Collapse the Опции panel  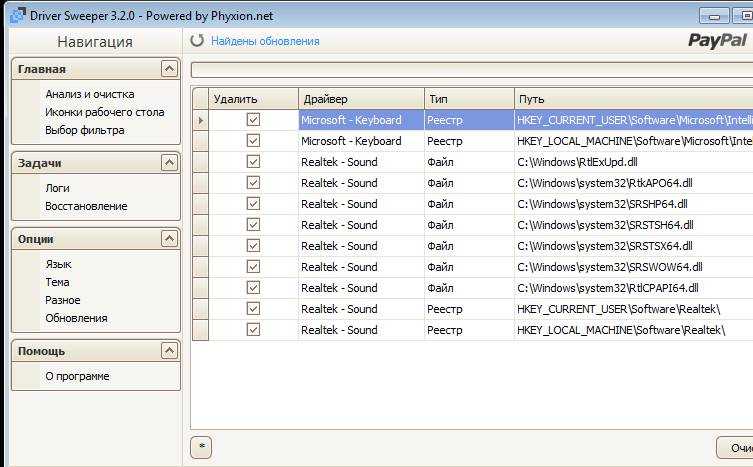(169, 239)
